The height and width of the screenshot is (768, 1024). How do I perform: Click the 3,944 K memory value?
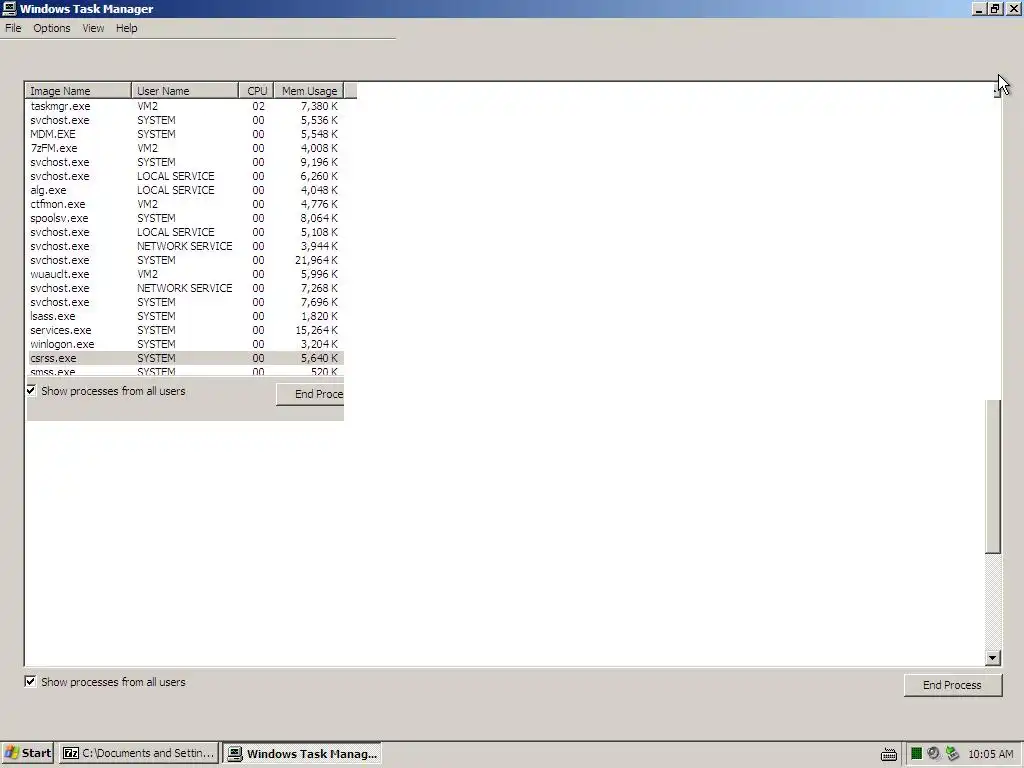click(x=319, y=246)
